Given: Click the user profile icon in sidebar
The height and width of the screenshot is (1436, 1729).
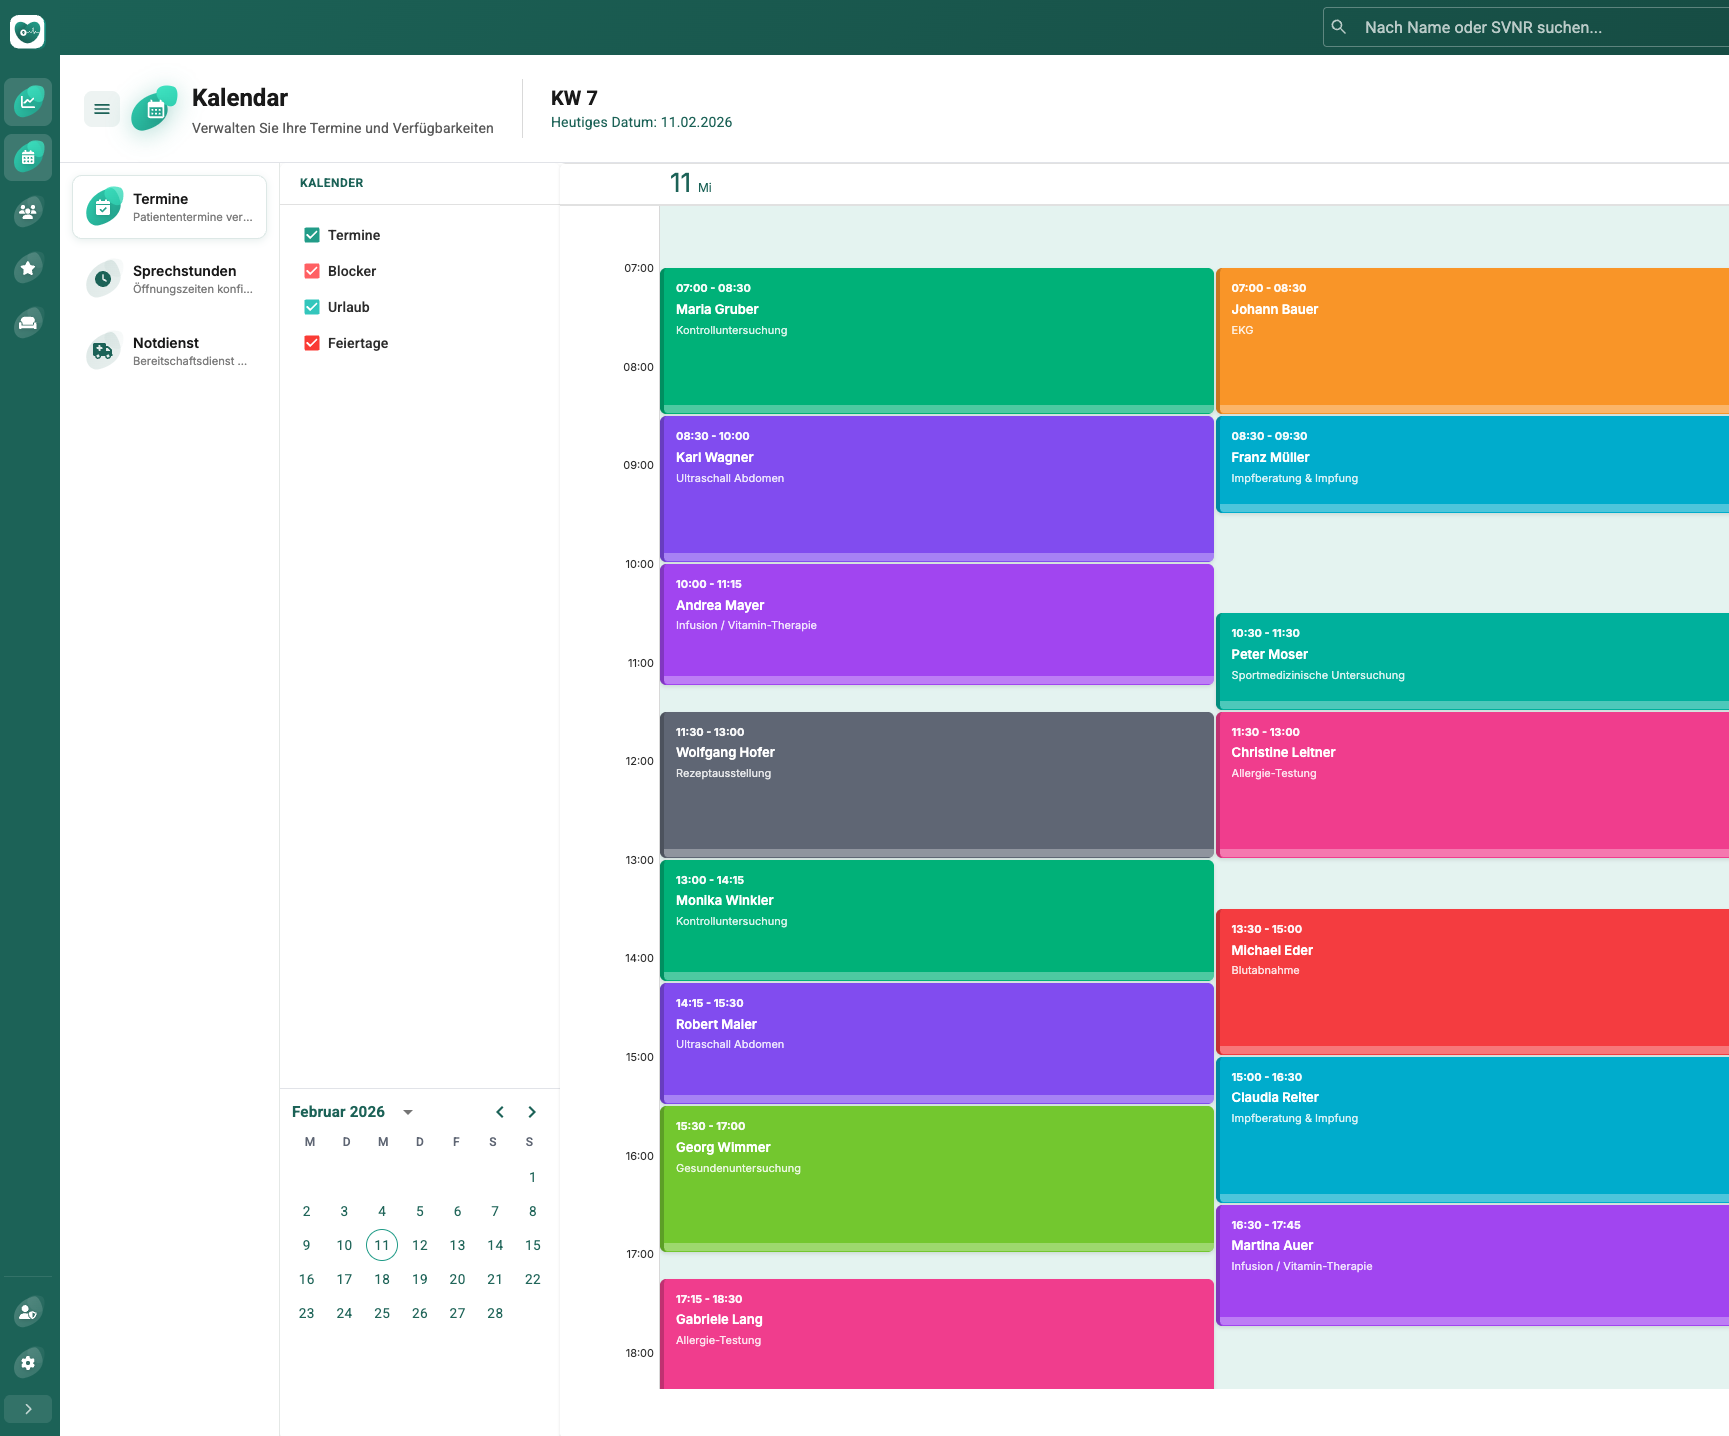Looking at the screenshot, I should pyautogui.click(x=28, y=1311).
